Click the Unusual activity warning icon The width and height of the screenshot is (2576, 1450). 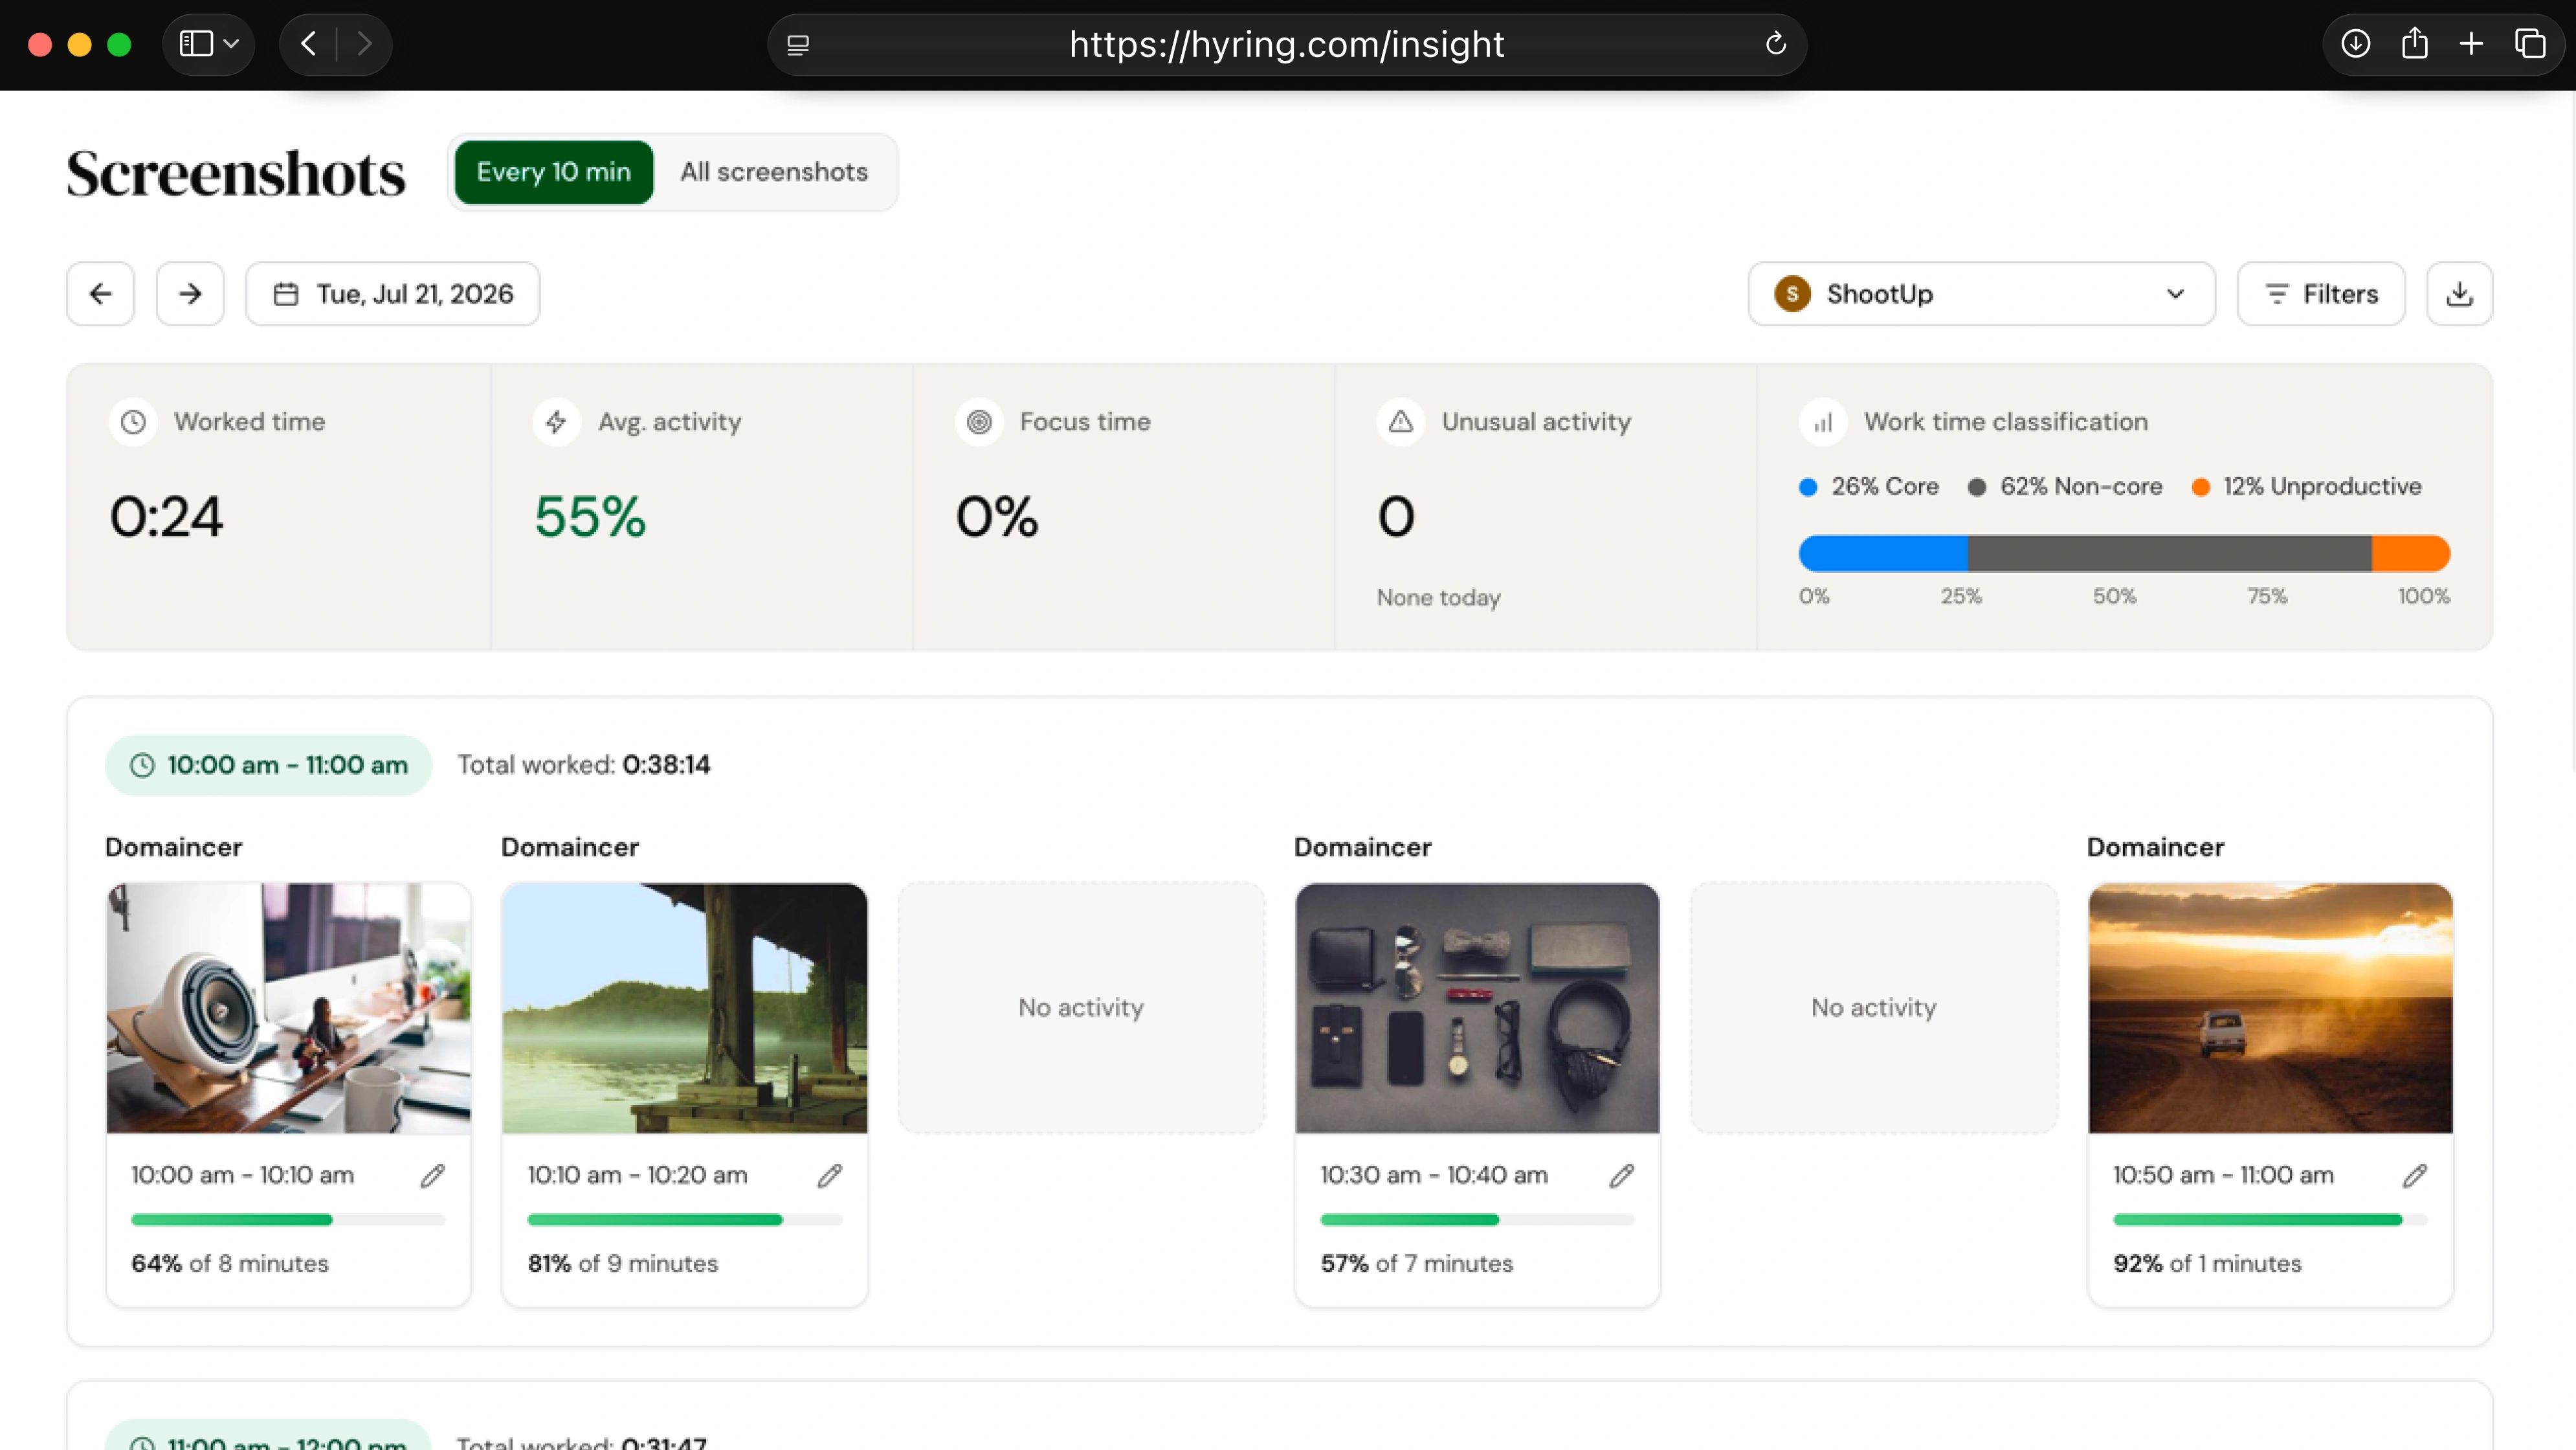[1401, 422]
